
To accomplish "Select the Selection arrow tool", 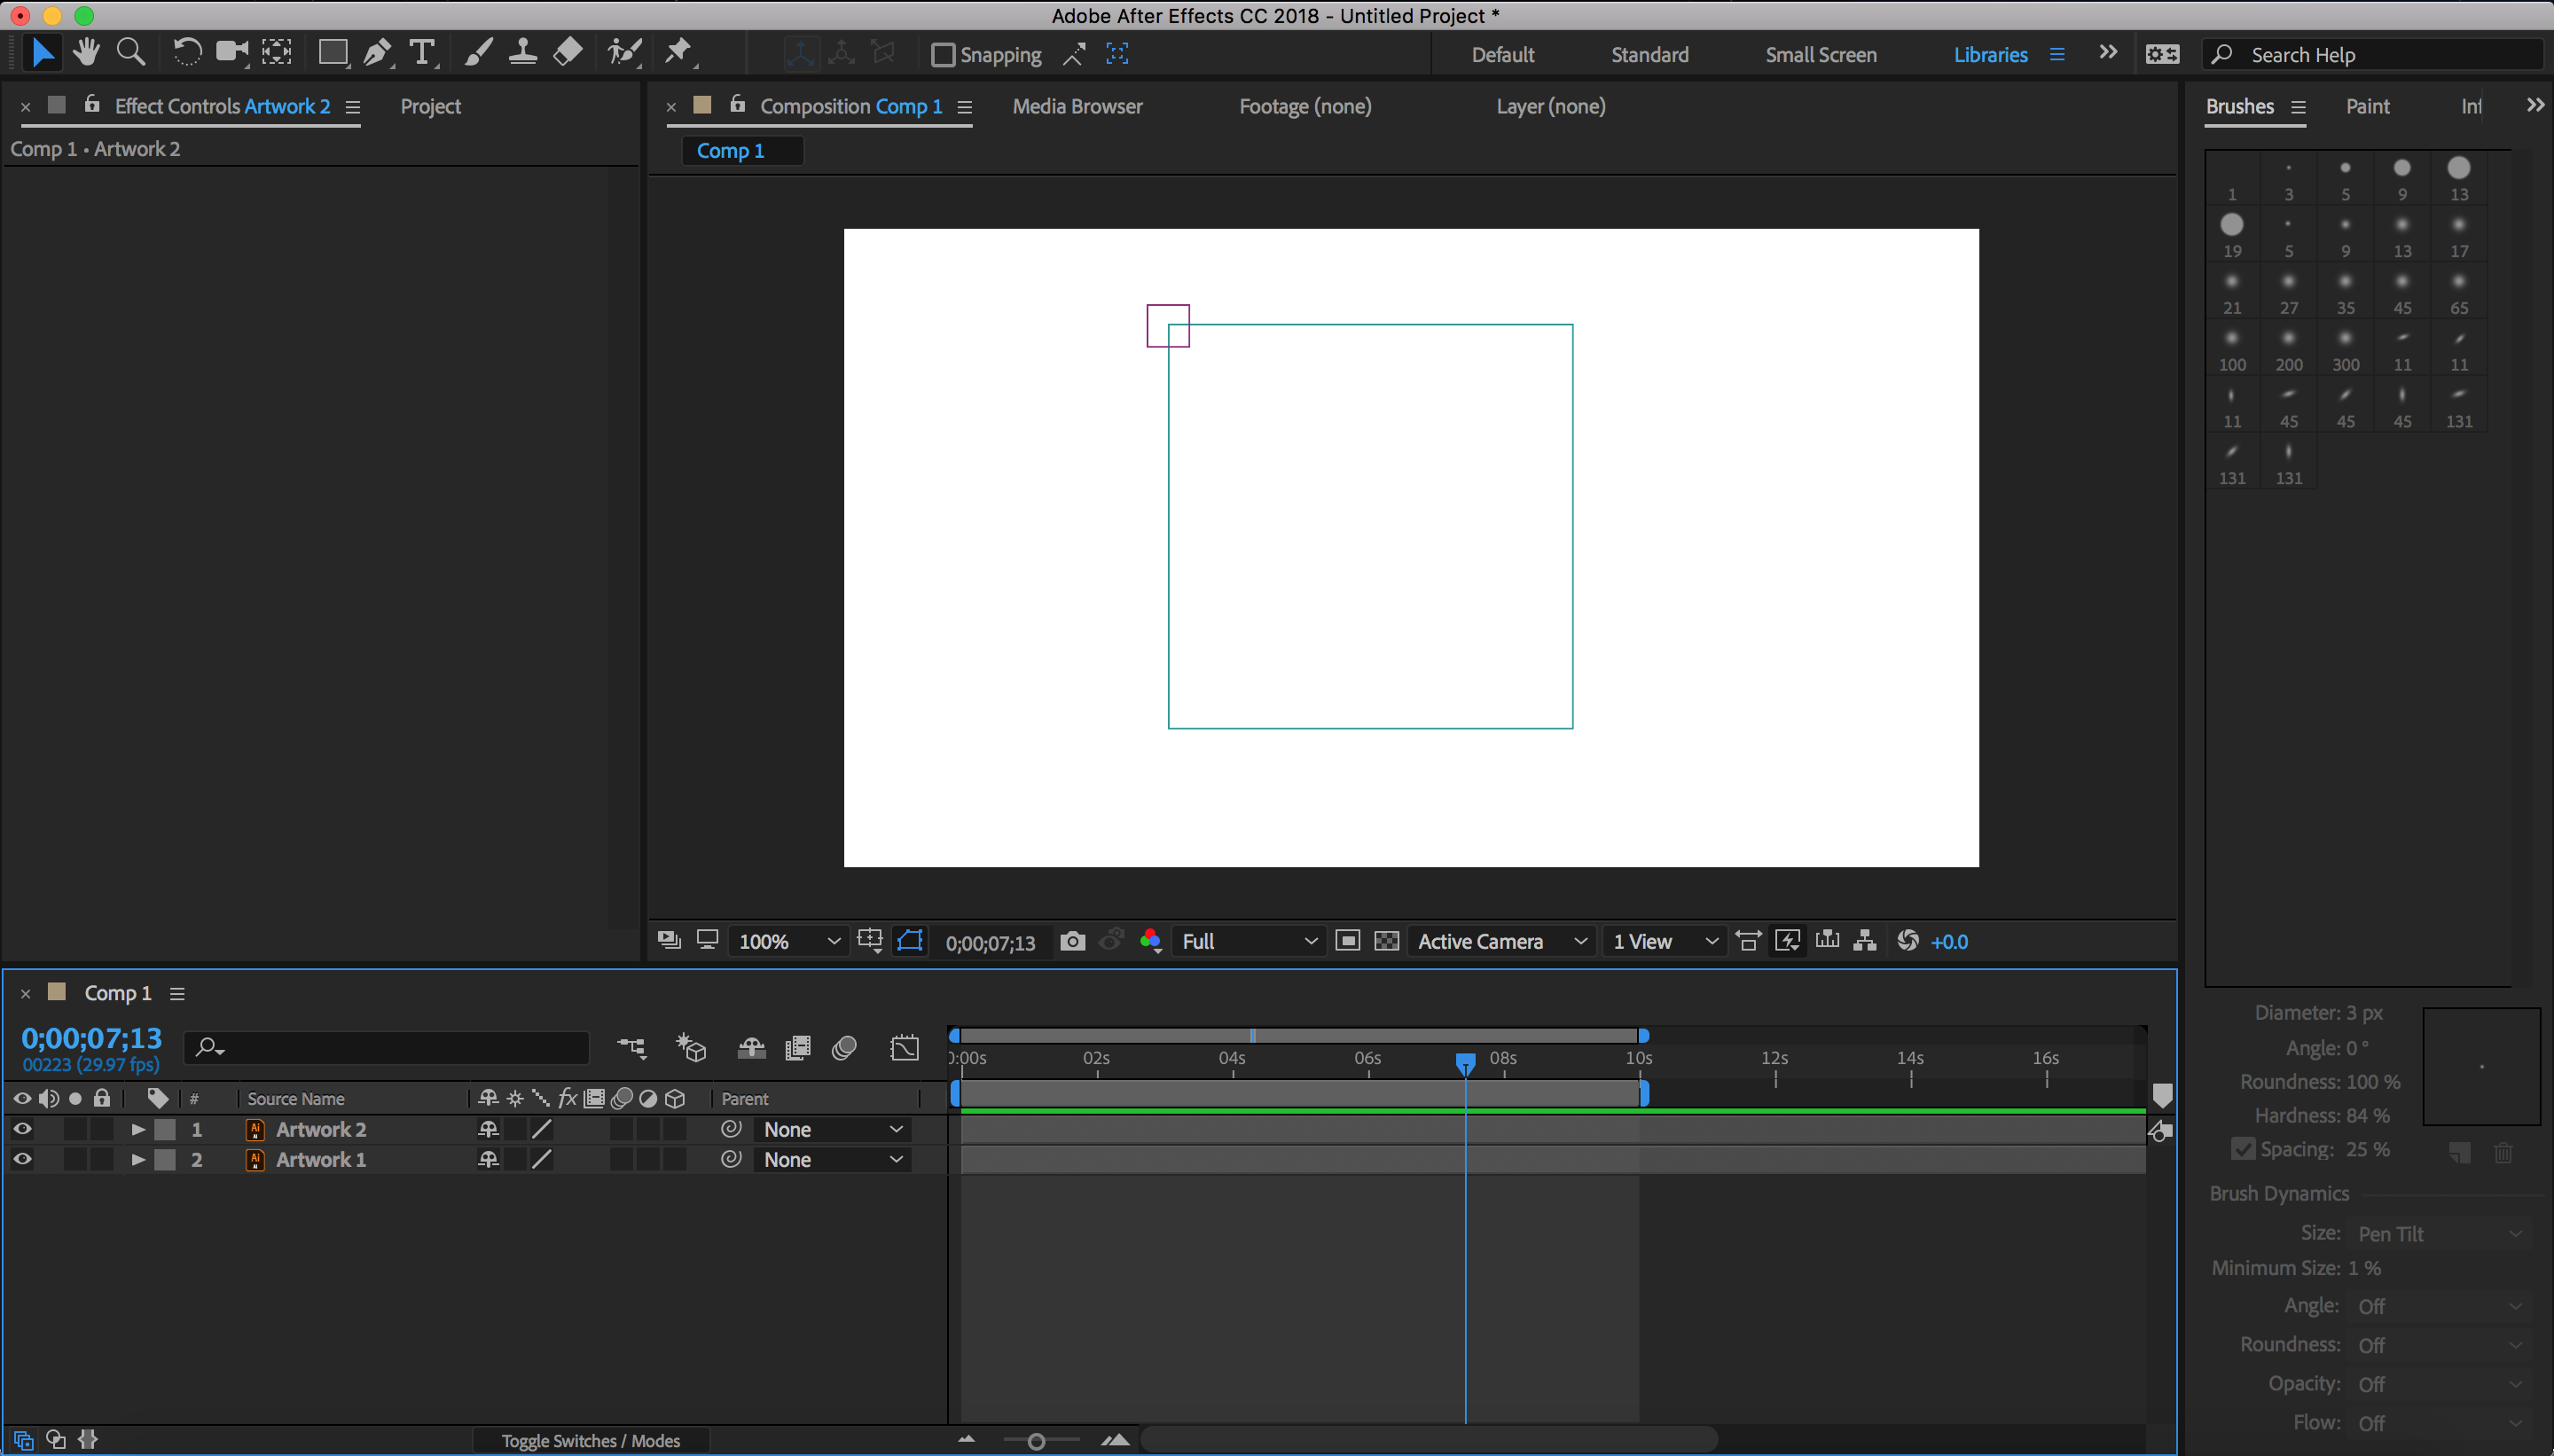I will point(42,53).
